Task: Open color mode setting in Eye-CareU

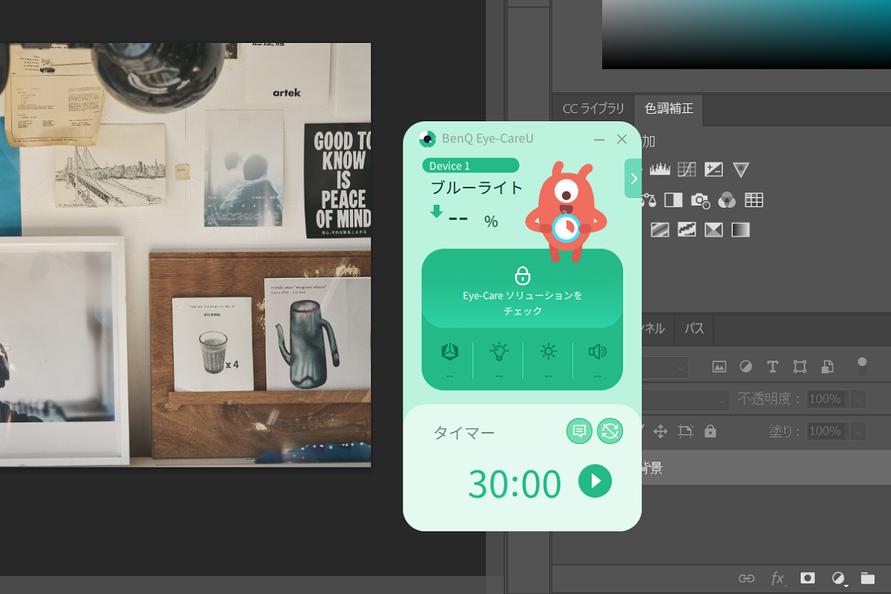Action: [449, 352]
